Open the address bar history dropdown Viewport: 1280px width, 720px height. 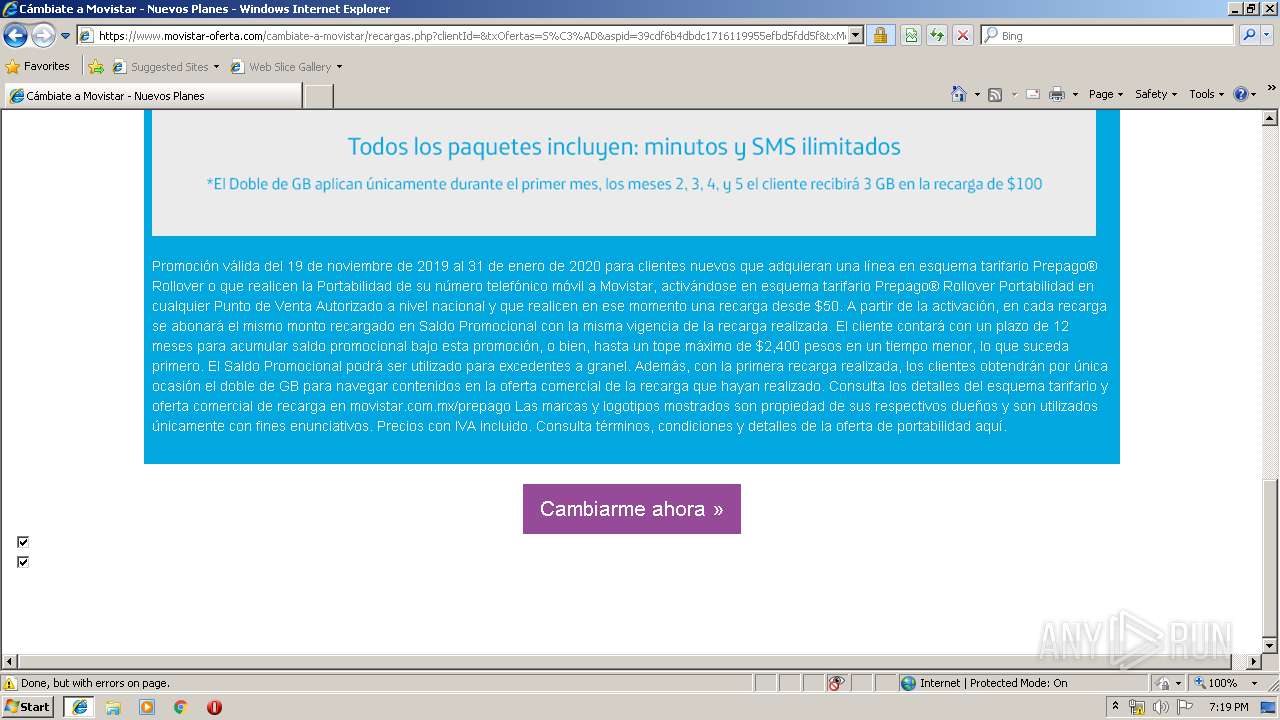click(x=856, y=36)
